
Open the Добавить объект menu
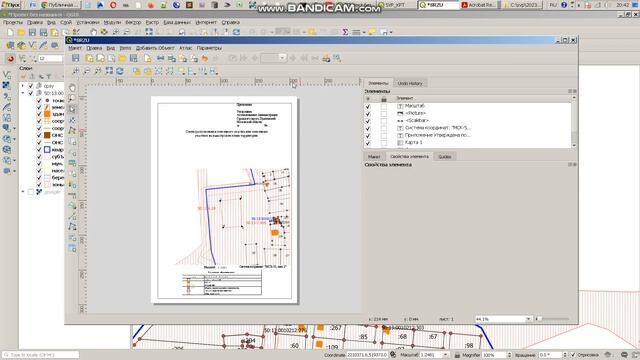155,48
